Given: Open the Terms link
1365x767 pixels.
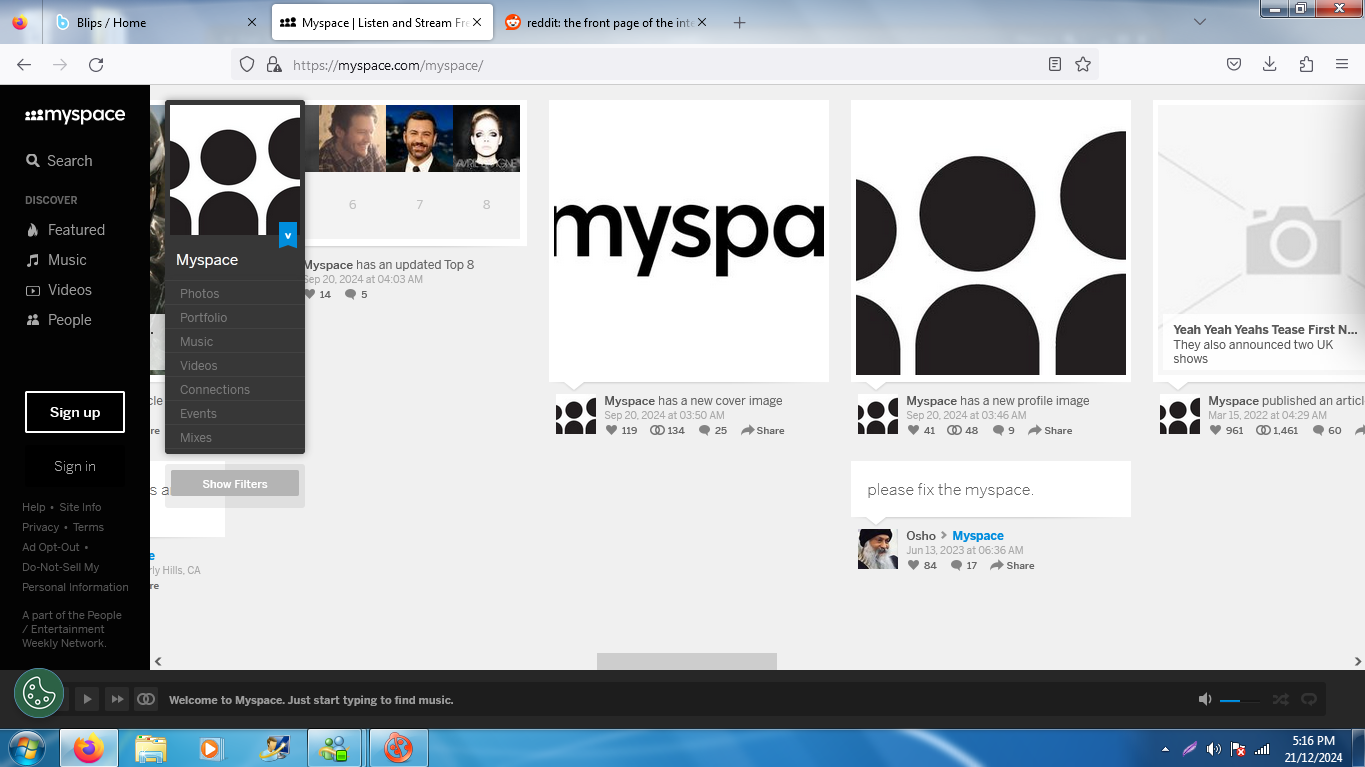Looking at the screenshot, I should (88, 527).
